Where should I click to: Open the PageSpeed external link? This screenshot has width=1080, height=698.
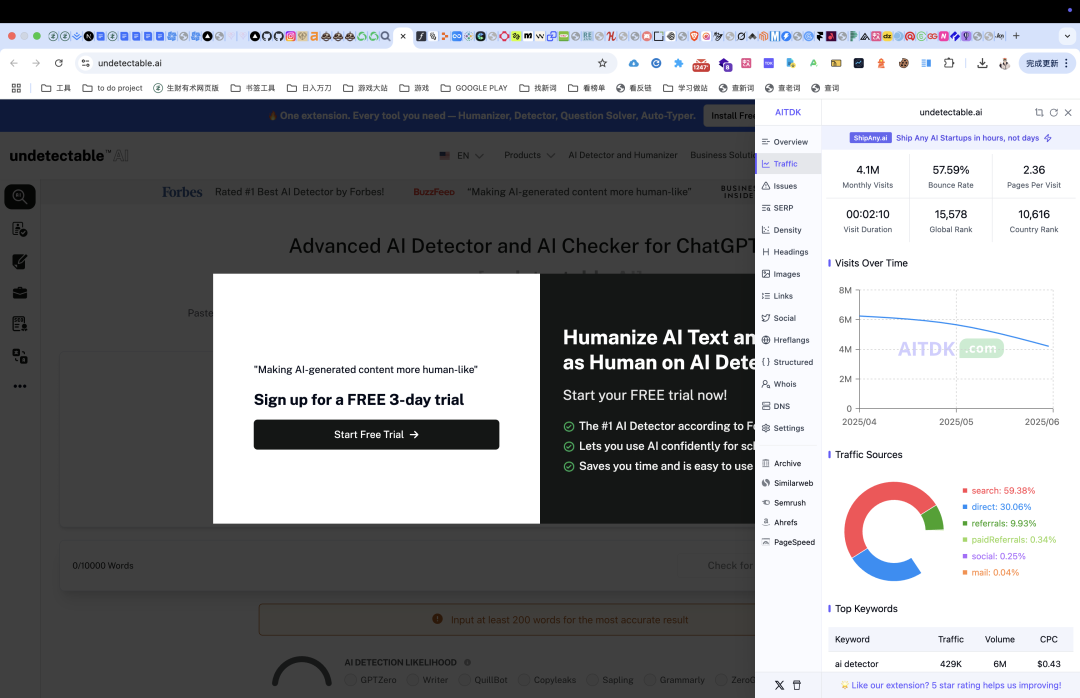click(788, 542)
